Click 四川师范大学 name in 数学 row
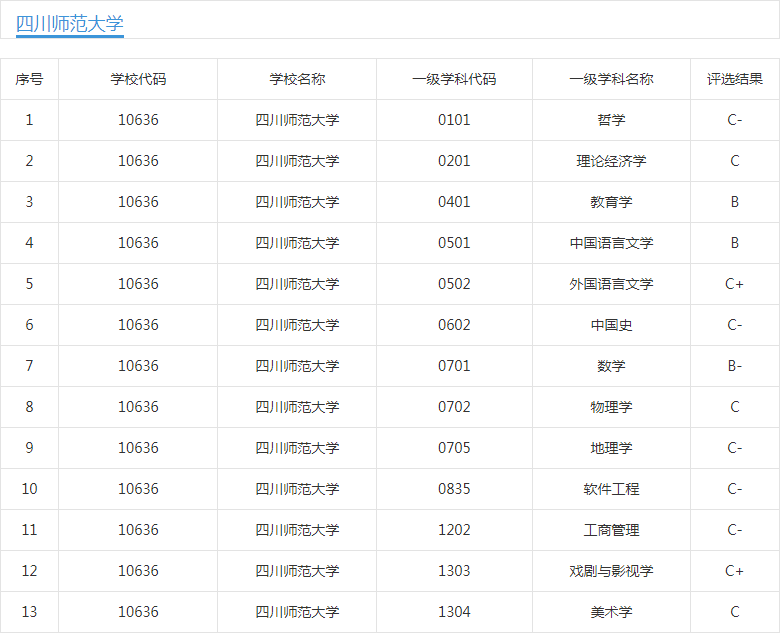Image resolution: width=784 pixels, height=635 pixels. pyautogui.click(x=297, y=366)
